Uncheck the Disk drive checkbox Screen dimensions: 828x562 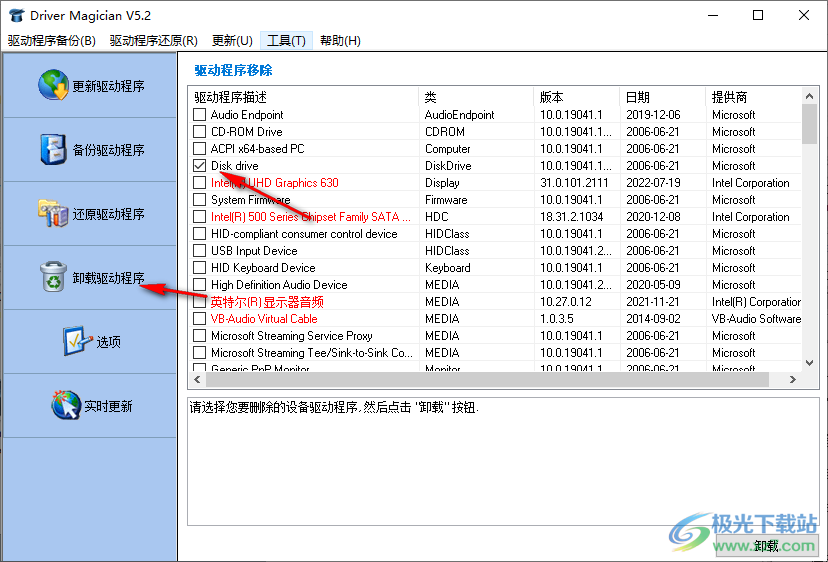200,165
